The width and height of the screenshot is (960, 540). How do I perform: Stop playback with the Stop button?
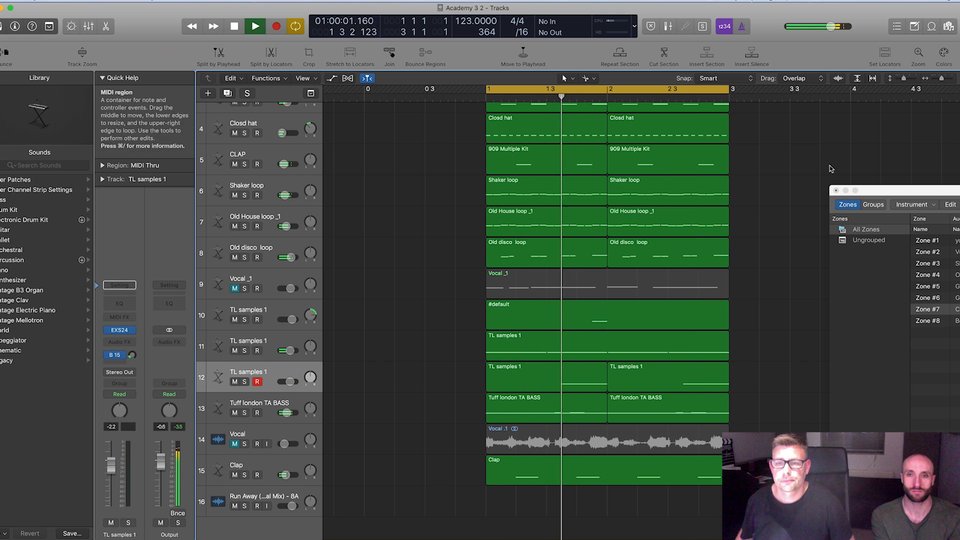click(234, 26)
